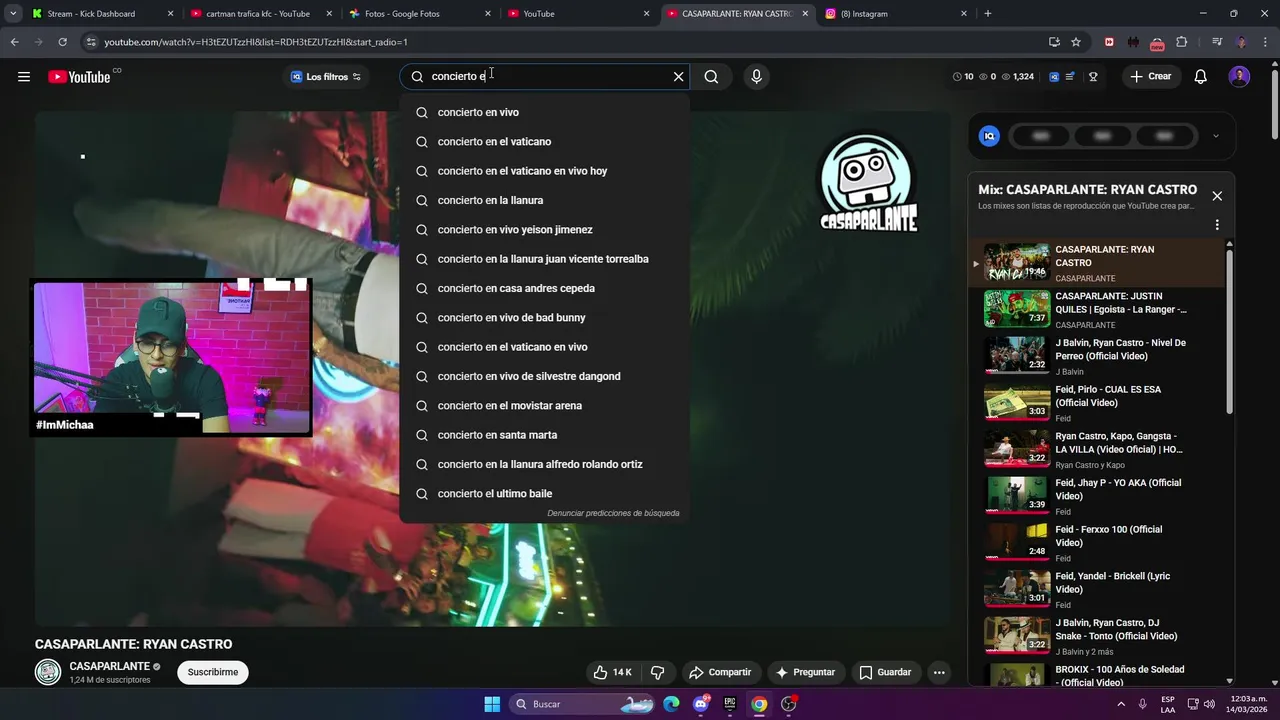Select suggestion "concierto en el vaticano"
The image size is (1280, 720).
(544, 142)
